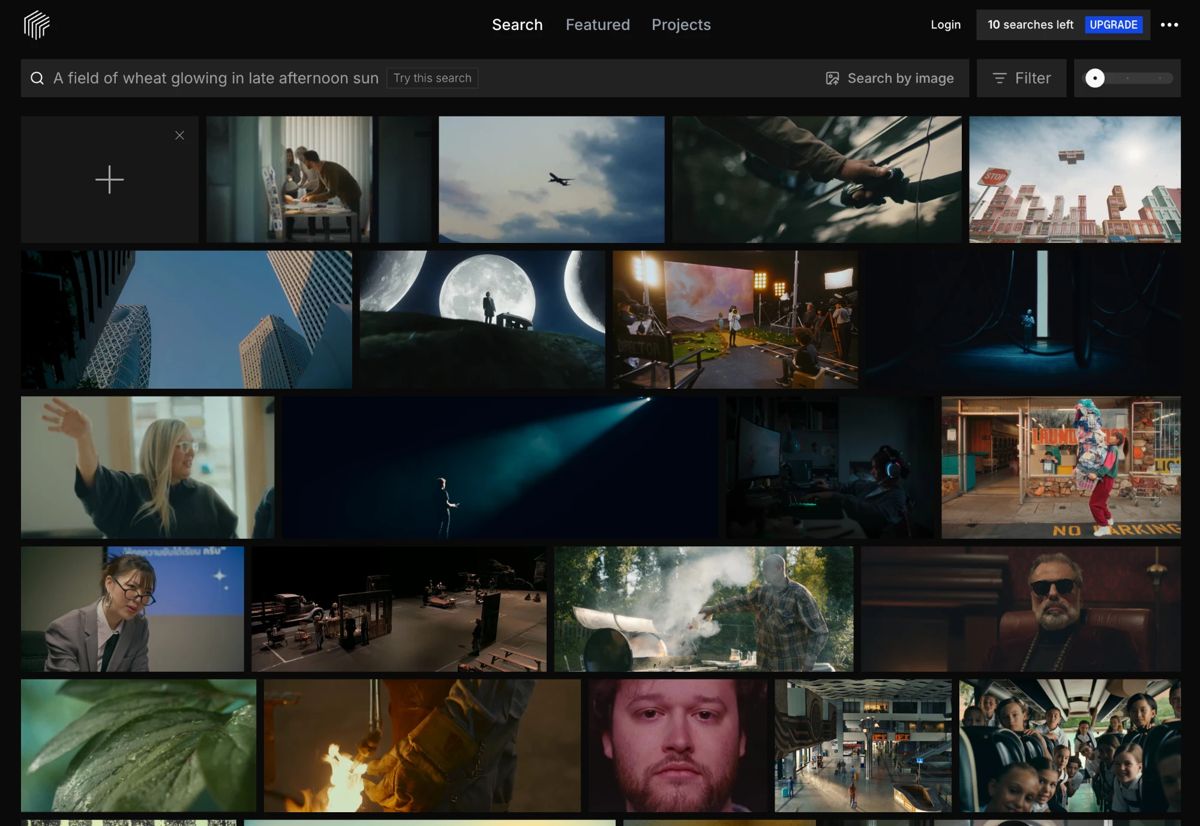This screenshot has height=826, width=1200.
Task: Open the full moon silhouette thumbnail
Action: pyautogui.click(x=482, y=319)
